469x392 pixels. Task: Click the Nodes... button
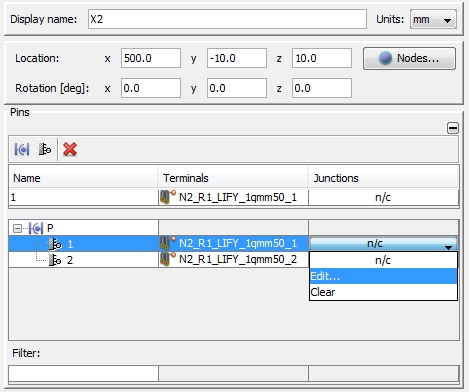pos(409,58)
